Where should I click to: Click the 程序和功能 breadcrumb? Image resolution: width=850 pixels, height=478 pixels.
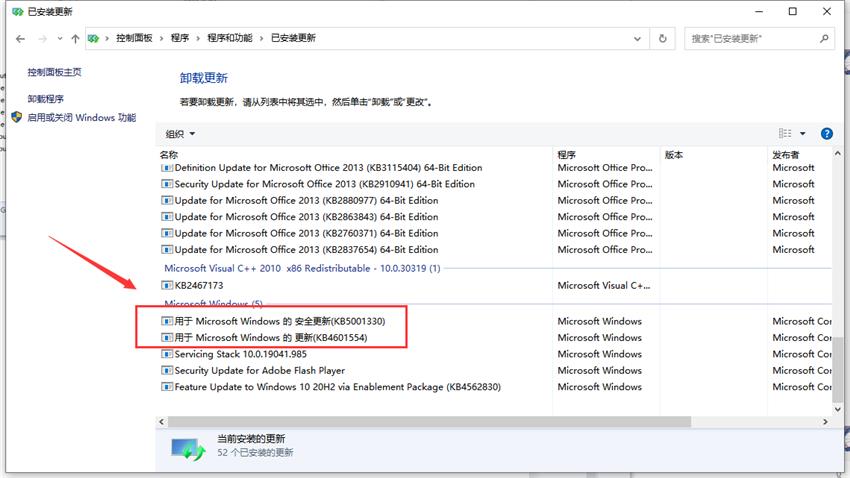point(230,38)
